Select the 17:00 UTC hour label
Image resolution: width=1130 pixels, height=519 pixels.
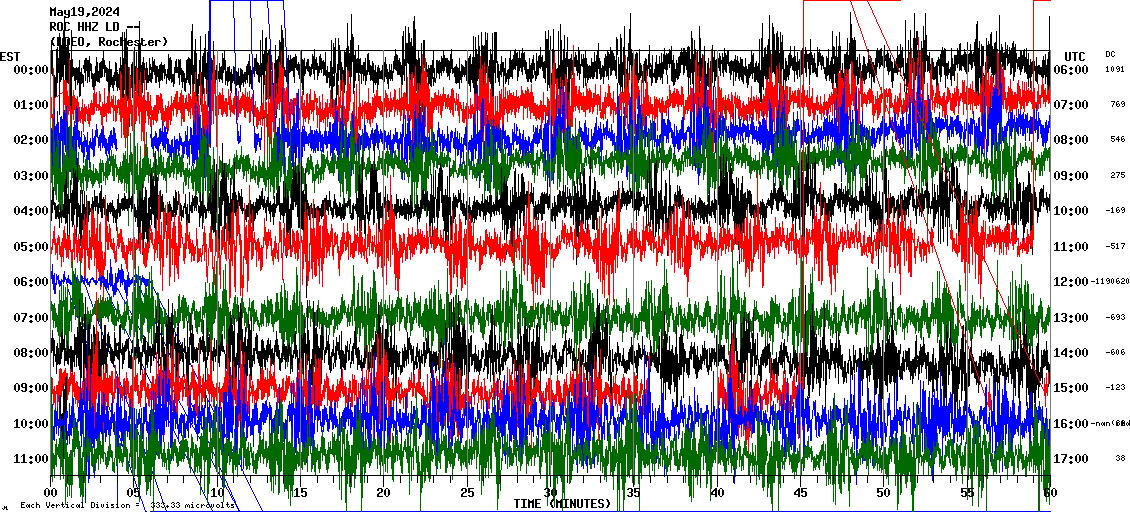tap(1070, 459)
